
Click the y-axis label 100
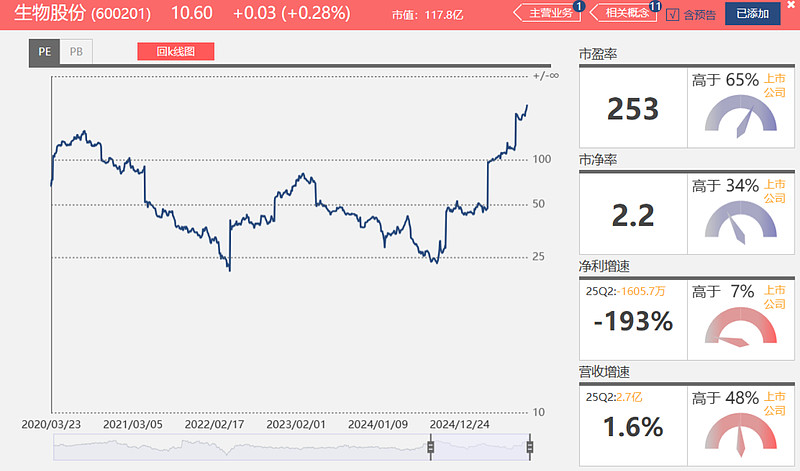coord(542,159)
